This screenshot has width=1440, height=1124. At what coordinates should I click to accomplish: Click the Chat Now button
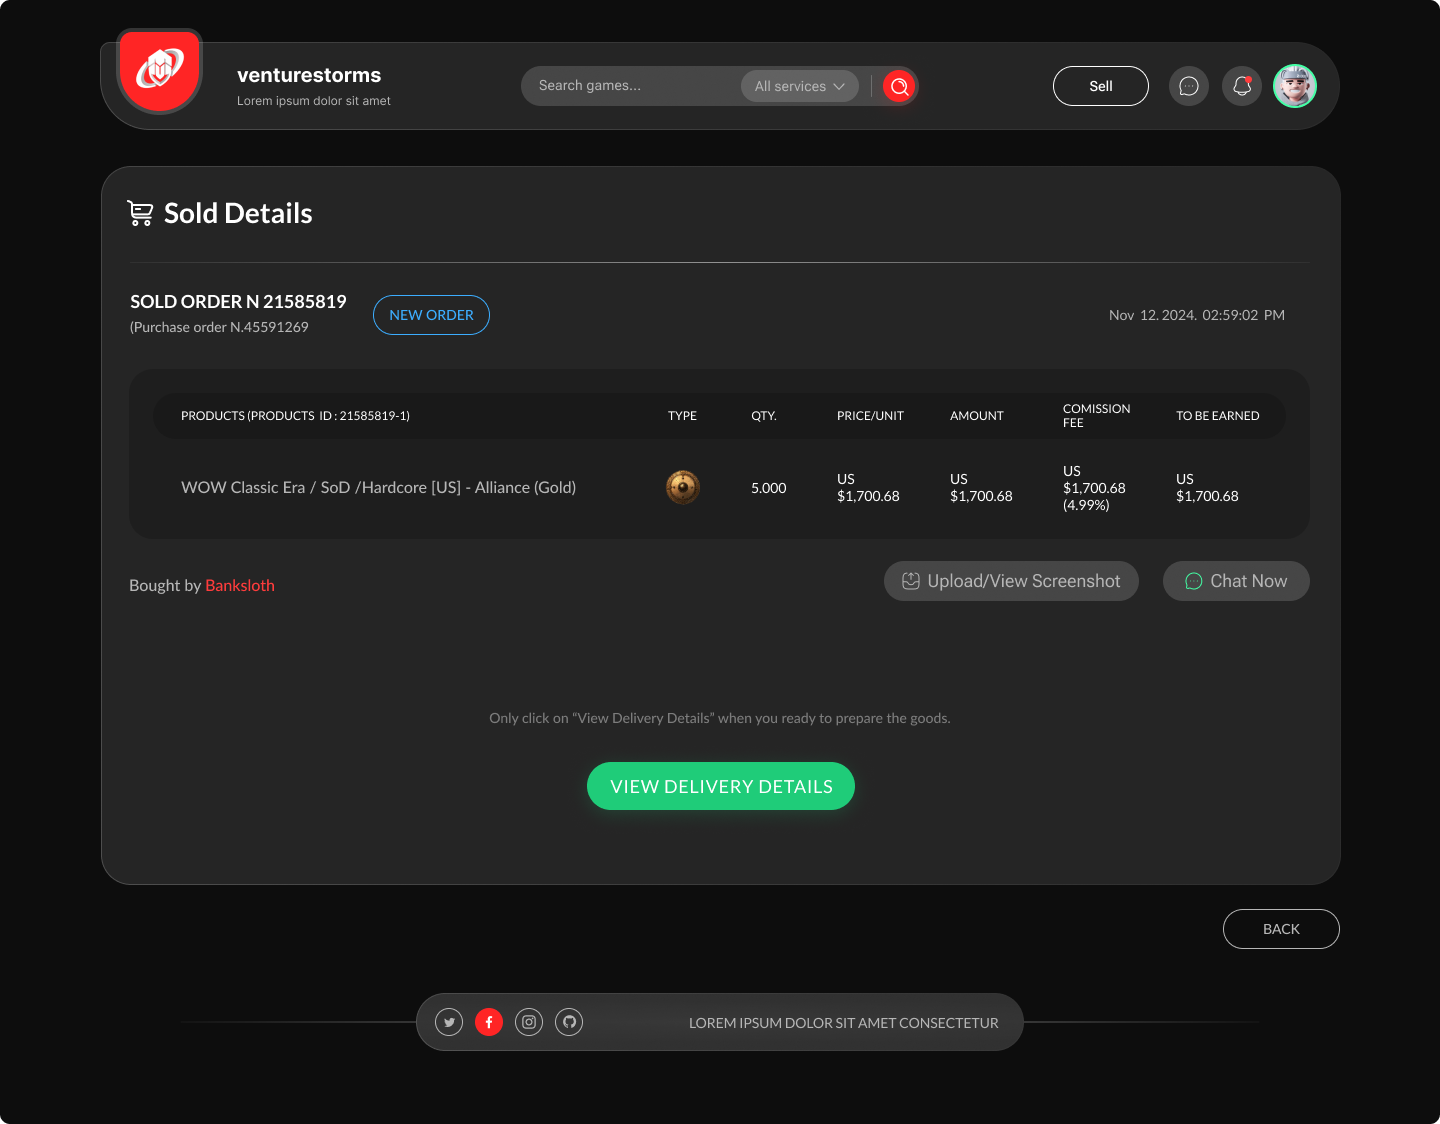pos(1236,581)
